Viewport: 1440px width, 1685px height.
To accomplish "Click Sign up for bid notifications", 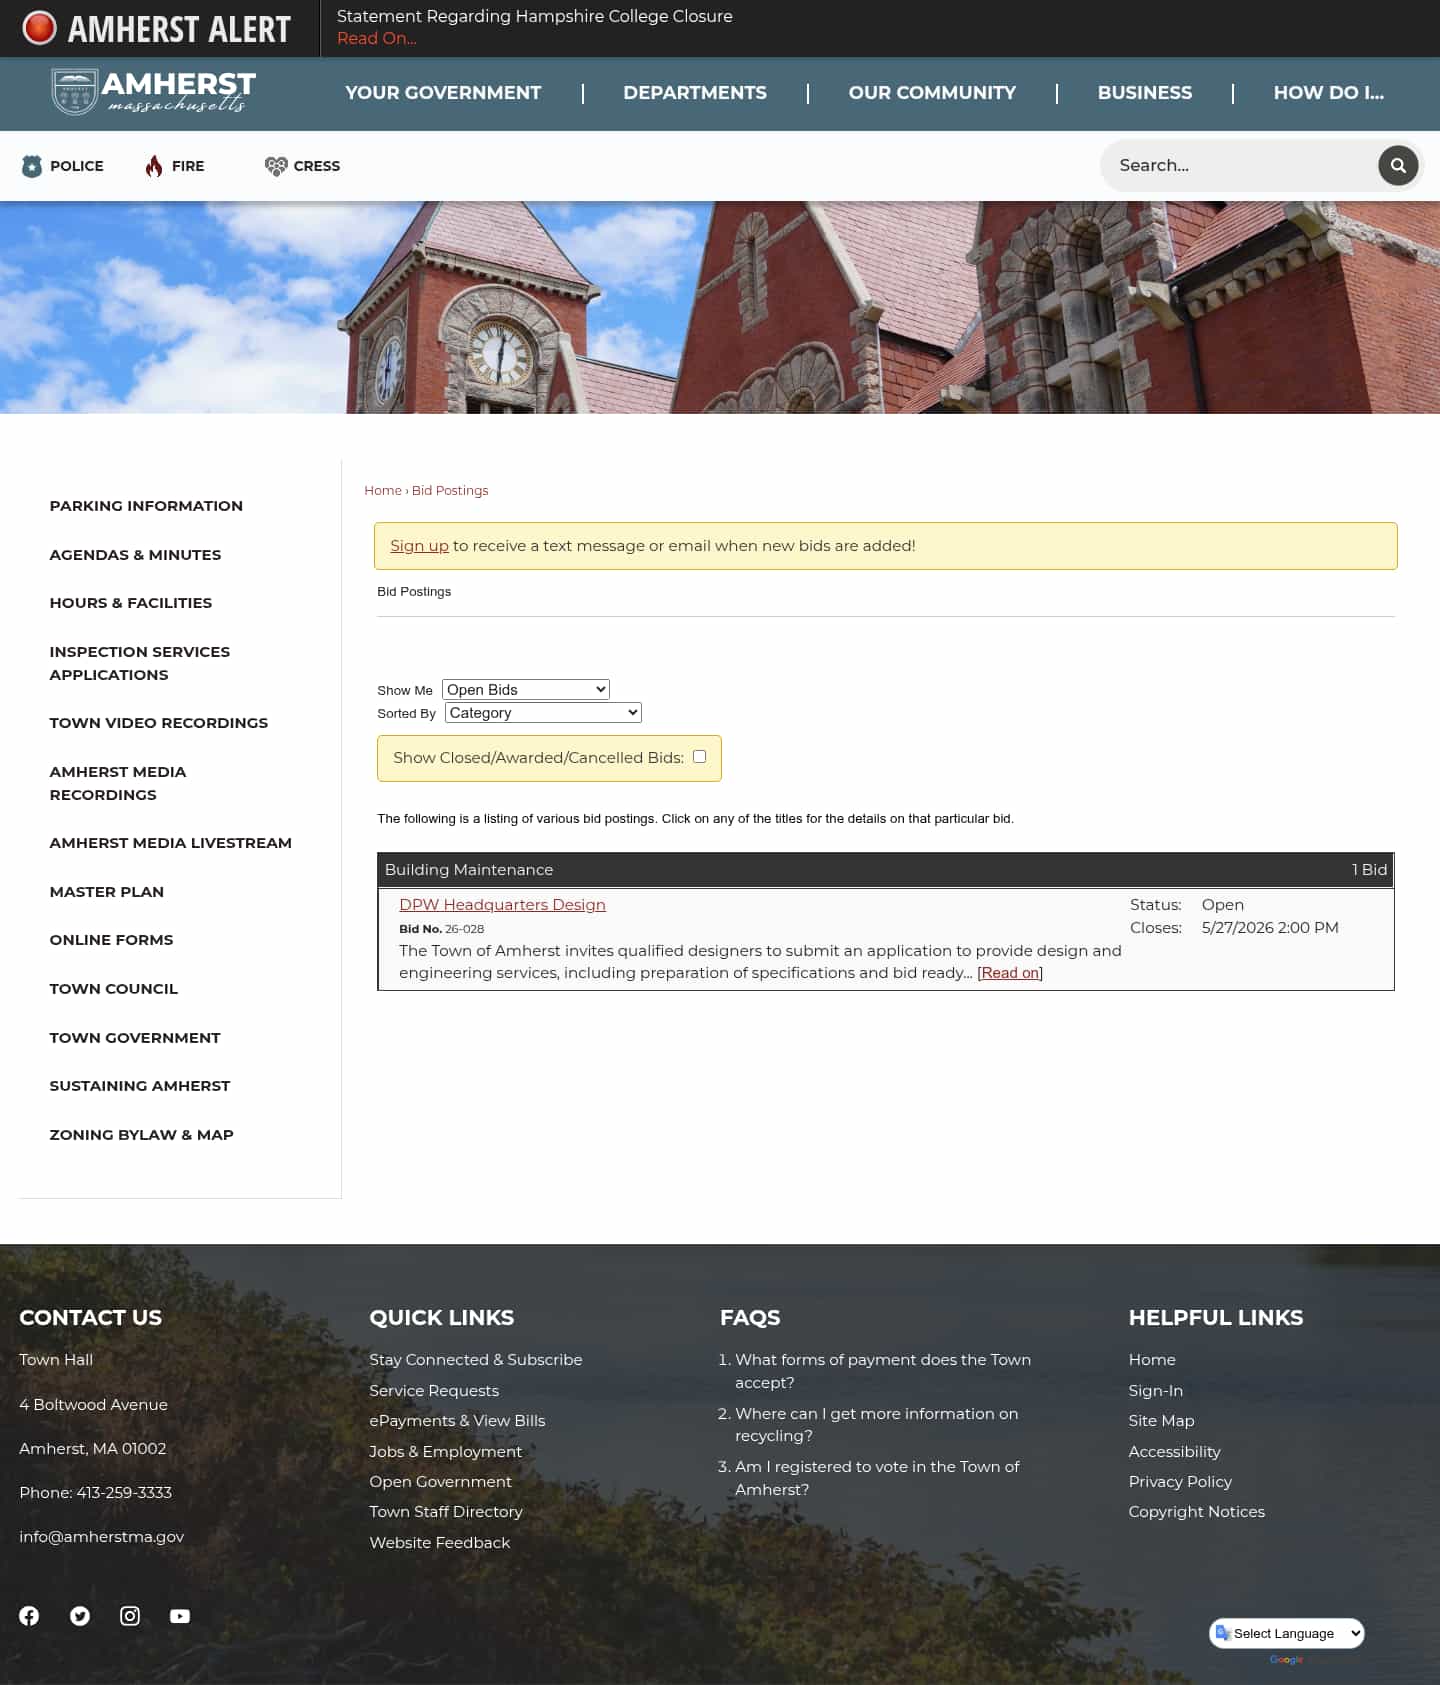I will (419, 546).
